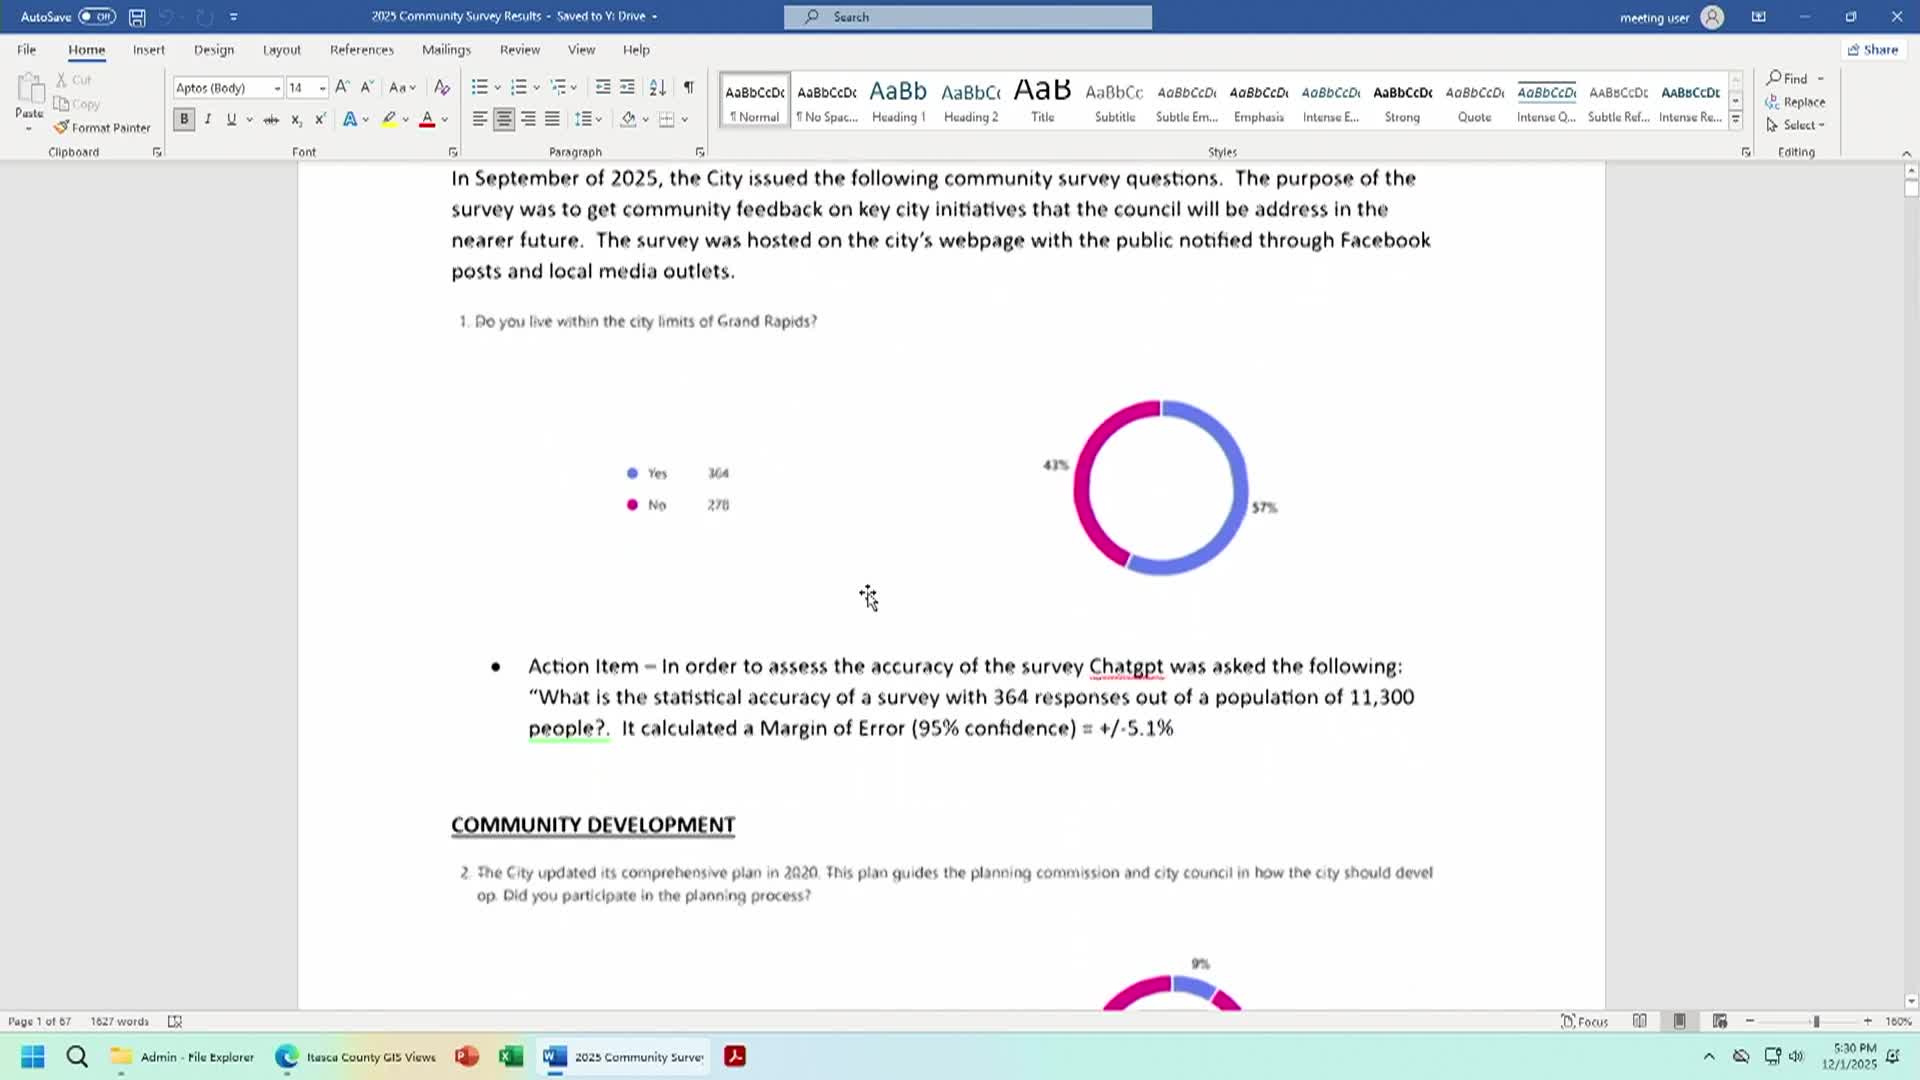The width and height of the screenshot is (1920, 1080).
Task: Expand the Styles gallery more arrow
Action: pos(1736,120)
